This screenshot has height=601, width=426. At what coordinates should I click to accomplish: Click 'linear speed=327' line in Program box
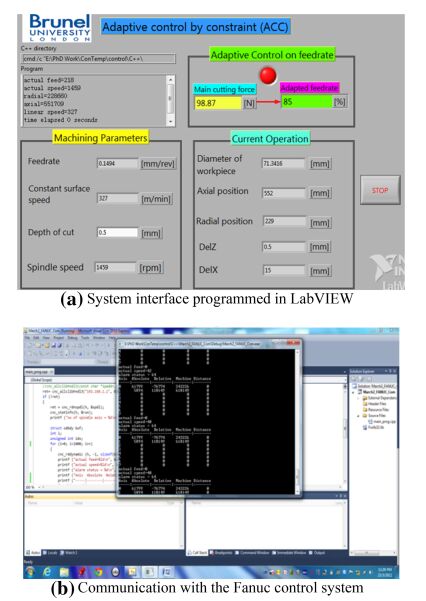(x=51, y=112)
